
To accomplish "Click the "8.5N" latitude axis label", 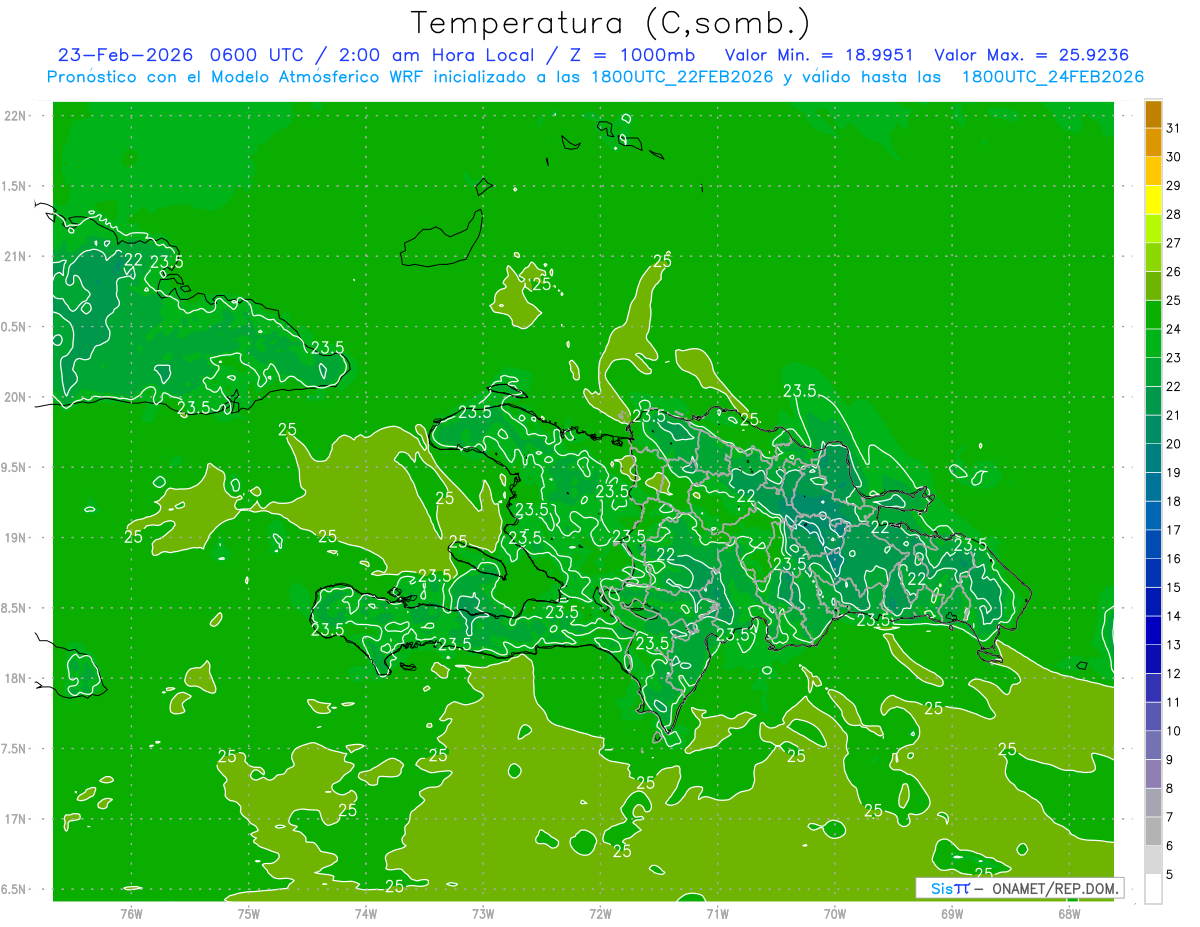I will (x=15, y=608).
